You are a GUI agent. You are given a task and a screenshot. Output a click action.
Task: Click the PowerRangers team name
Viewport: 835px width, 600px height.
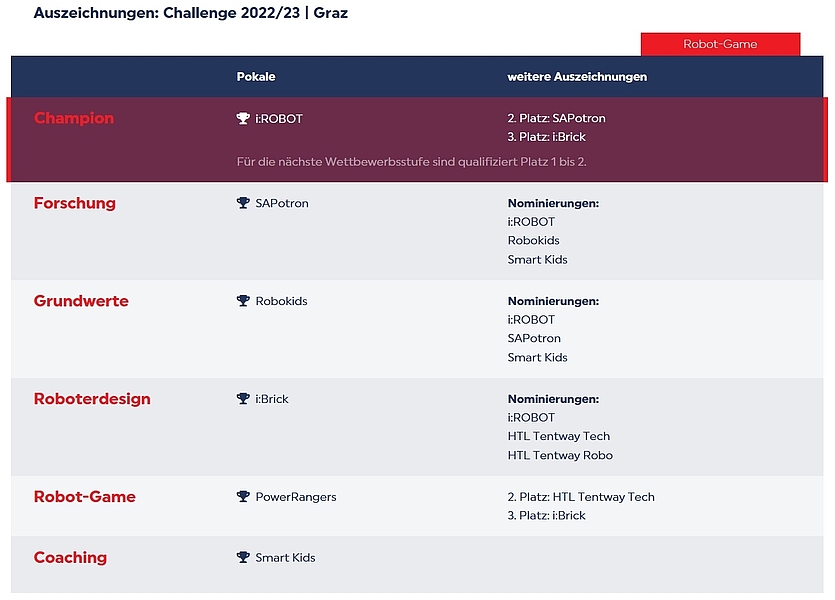click(296, 497)
